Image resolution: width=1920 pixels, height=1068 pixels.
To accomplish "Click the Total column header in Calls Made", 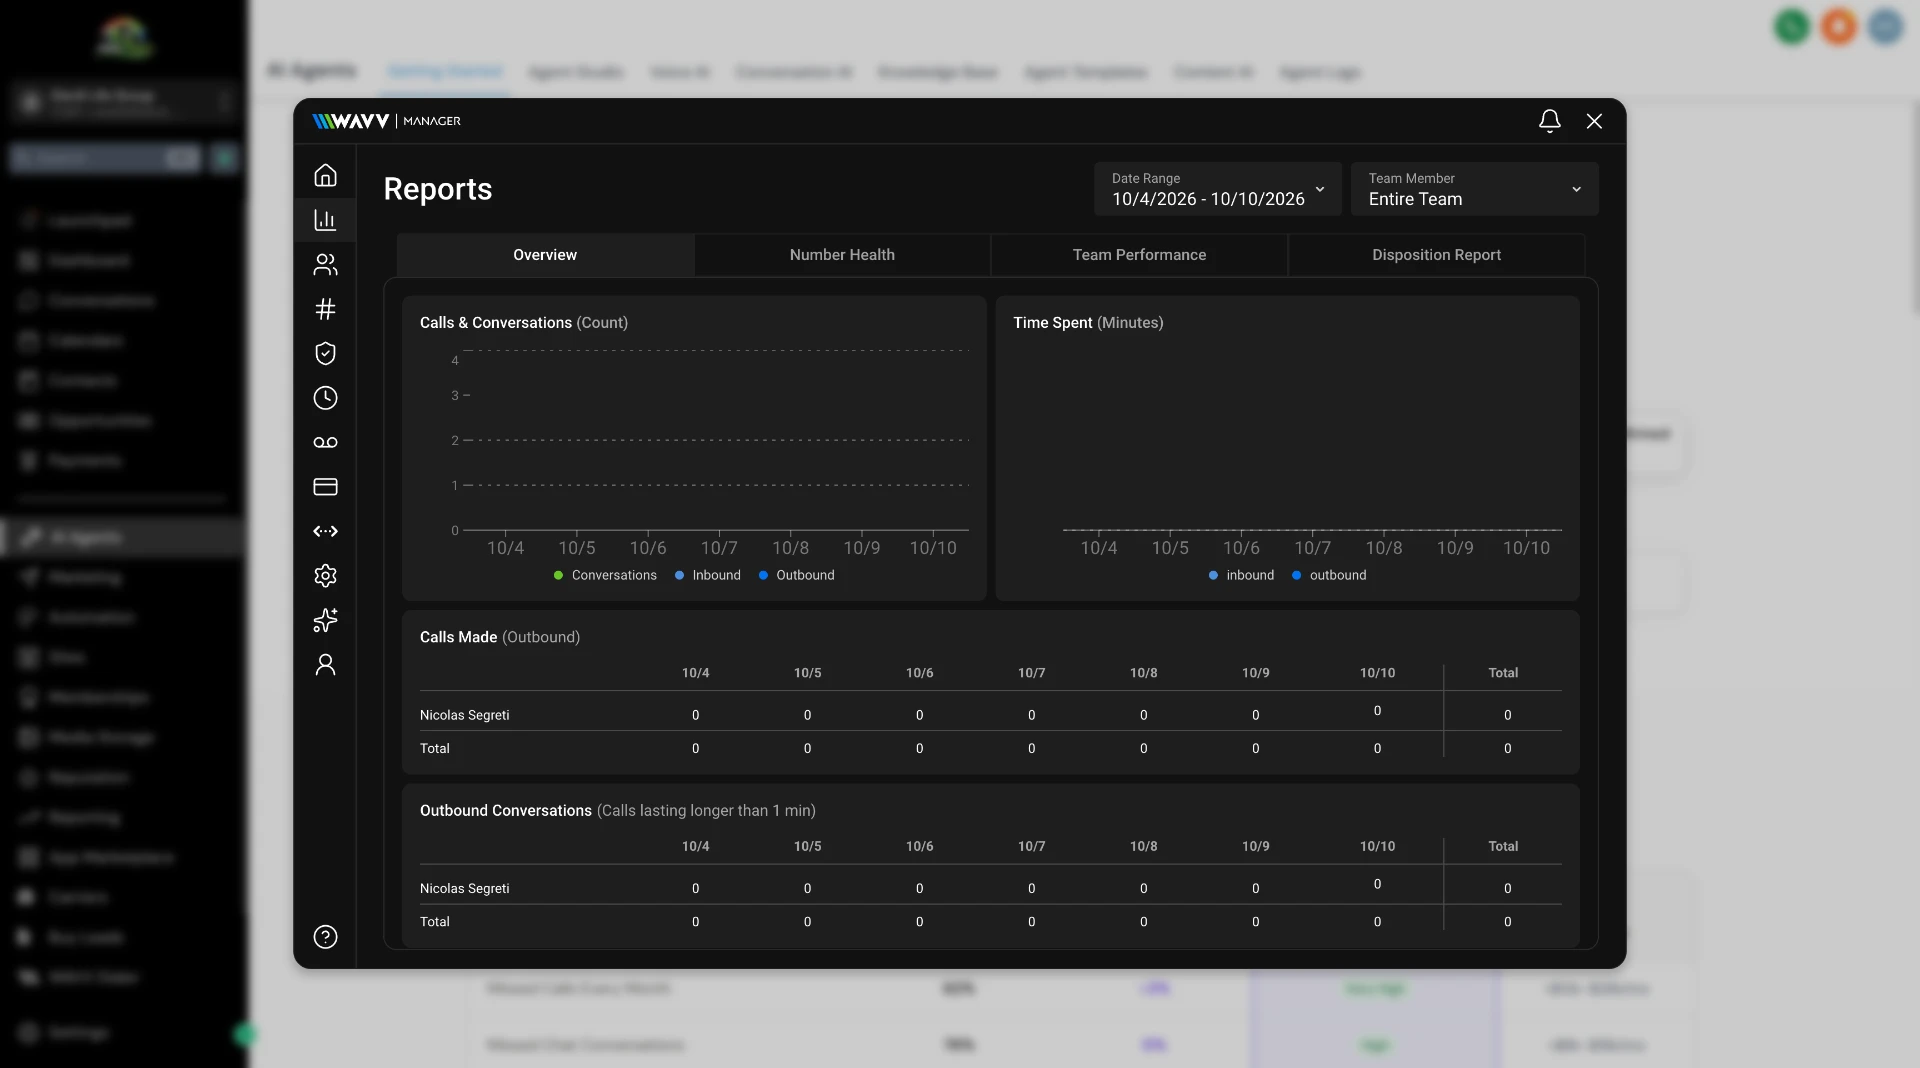I will click(x=1503, y=673).
